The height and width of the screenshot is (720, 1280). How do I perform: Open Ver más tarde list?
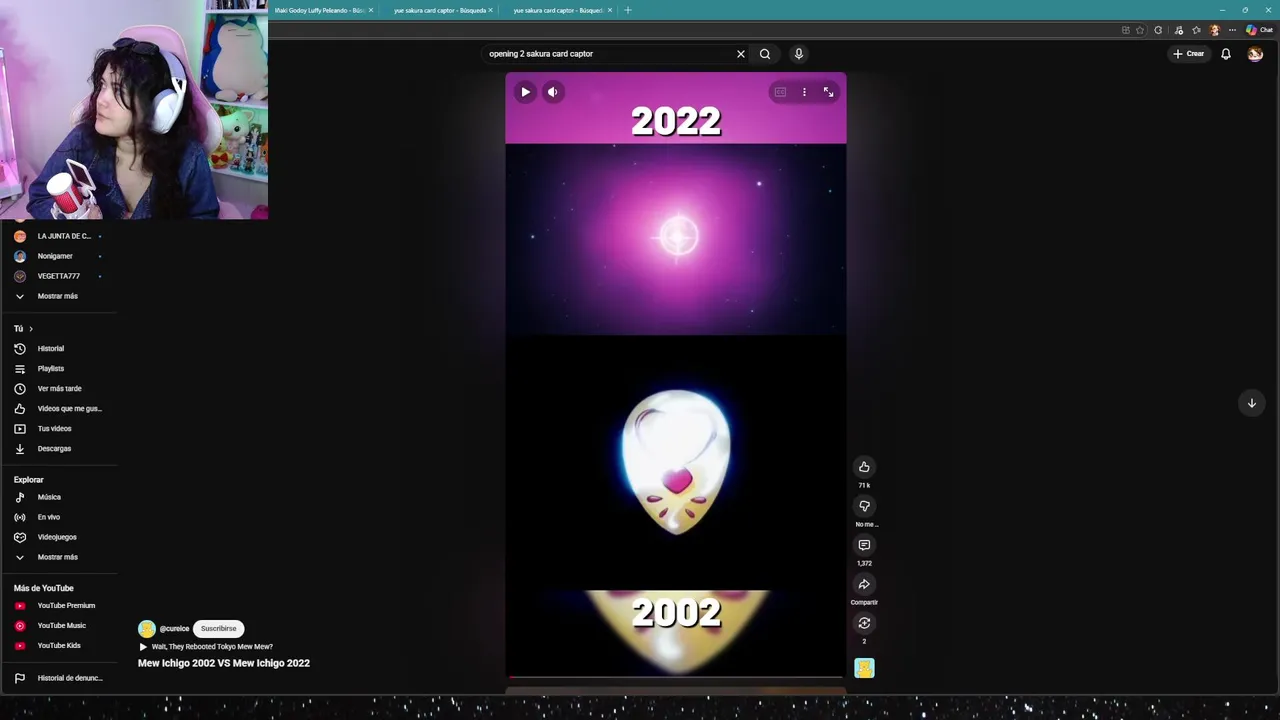[58, 389]
